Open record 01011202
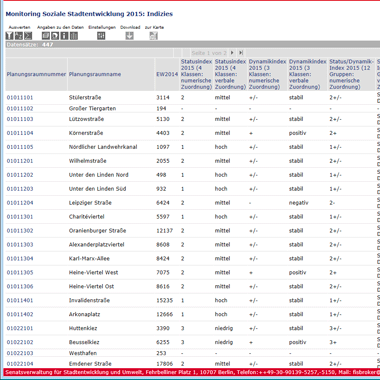380x380 pixels. click(20, 175)
